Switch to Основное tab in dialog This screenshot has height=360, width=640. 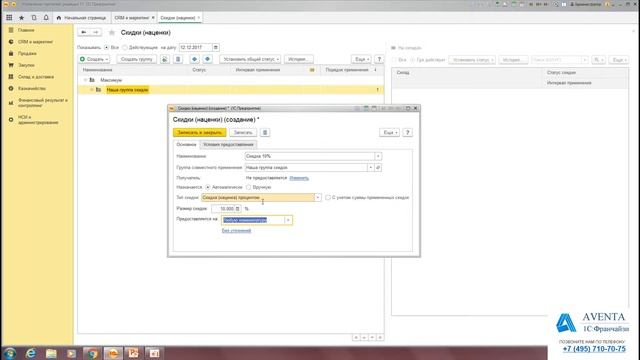186,144
